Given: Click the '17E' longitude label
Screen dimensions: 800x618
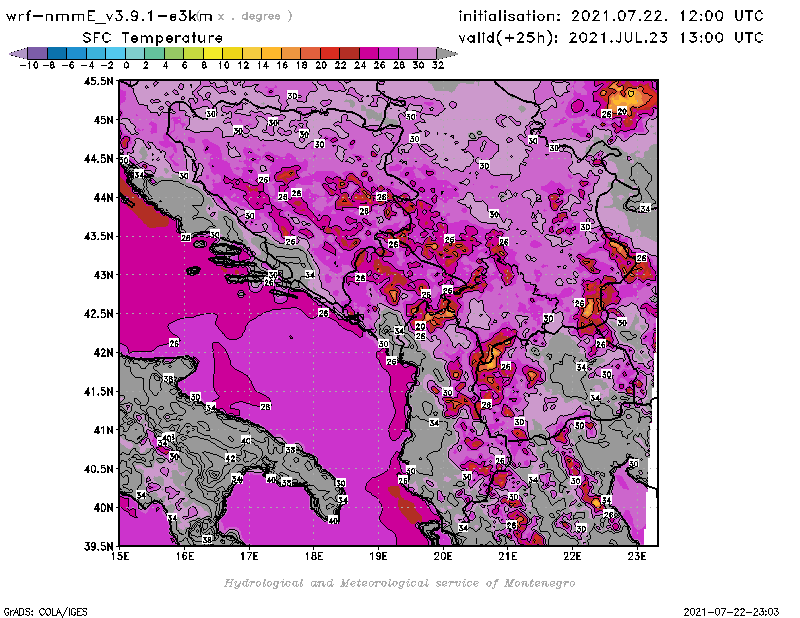Looking at the screenshot, I should pyautogui.click(x=249, y=556).
